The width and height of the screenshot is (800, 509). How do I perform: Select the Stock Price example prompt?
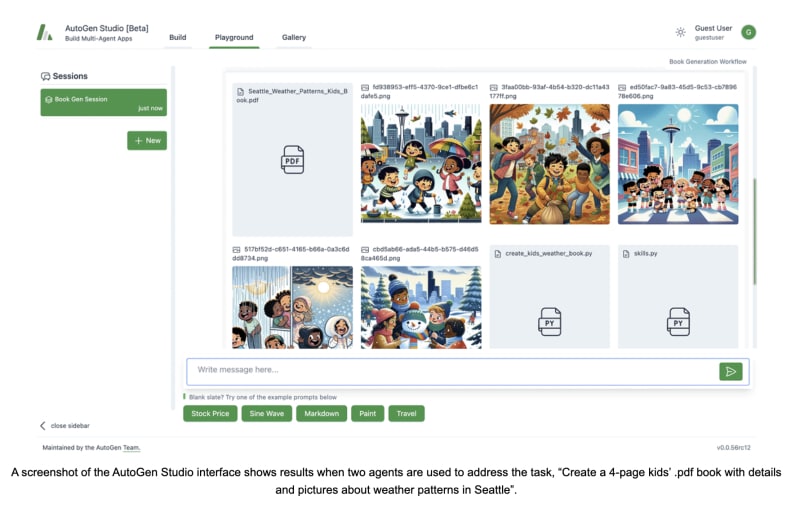pos(210,413)
